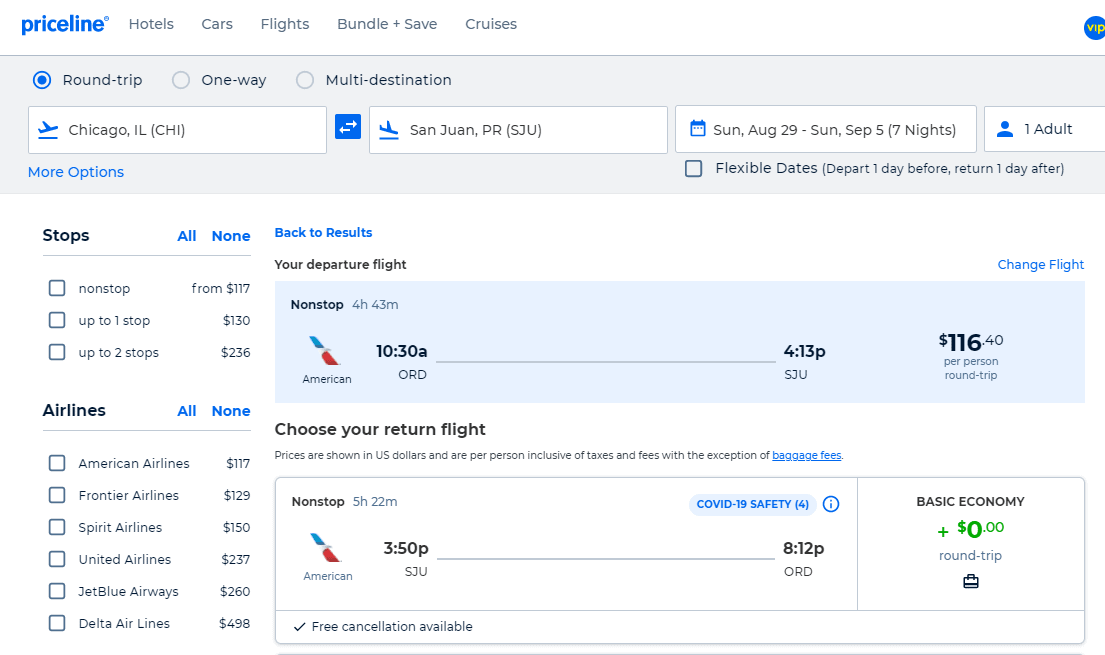Click the Back to Results link
Image resolution: width=1105 pixels, height=655 pixels.
click(x=323, y=231)
